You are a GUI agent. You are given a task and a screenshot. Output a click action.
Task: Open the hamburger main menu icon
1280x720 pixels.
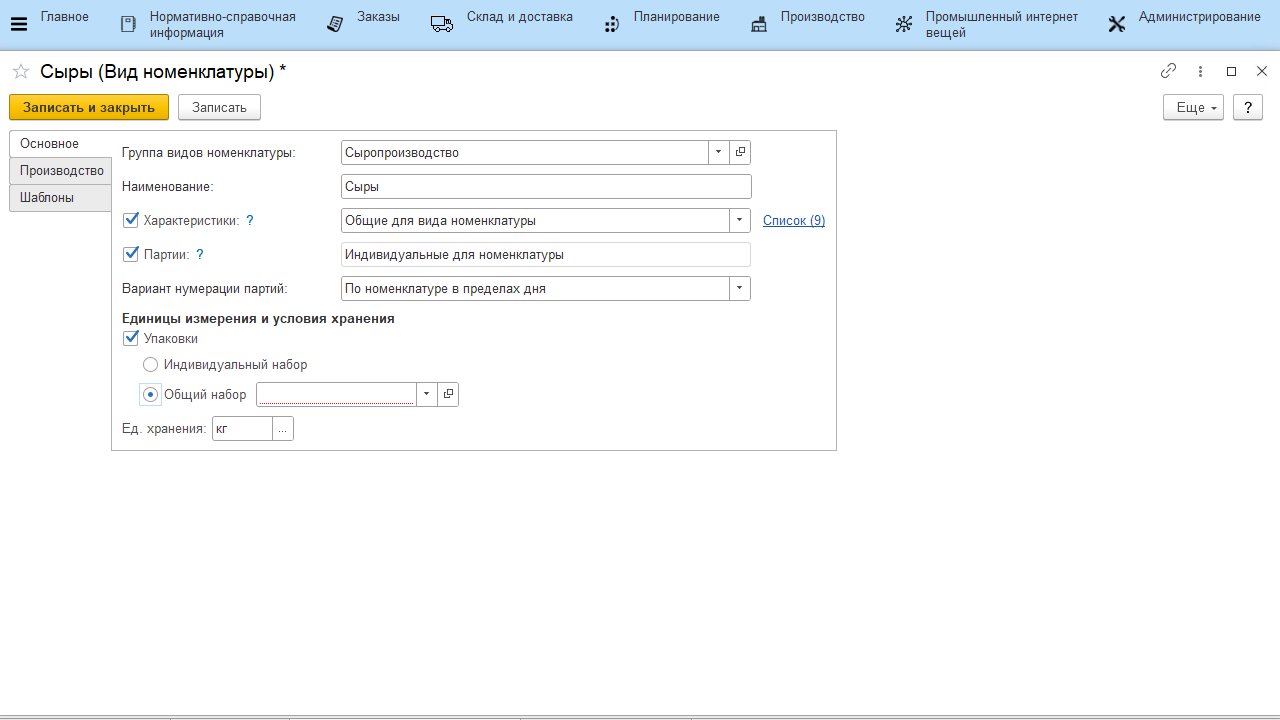click(x=19, y=24)
